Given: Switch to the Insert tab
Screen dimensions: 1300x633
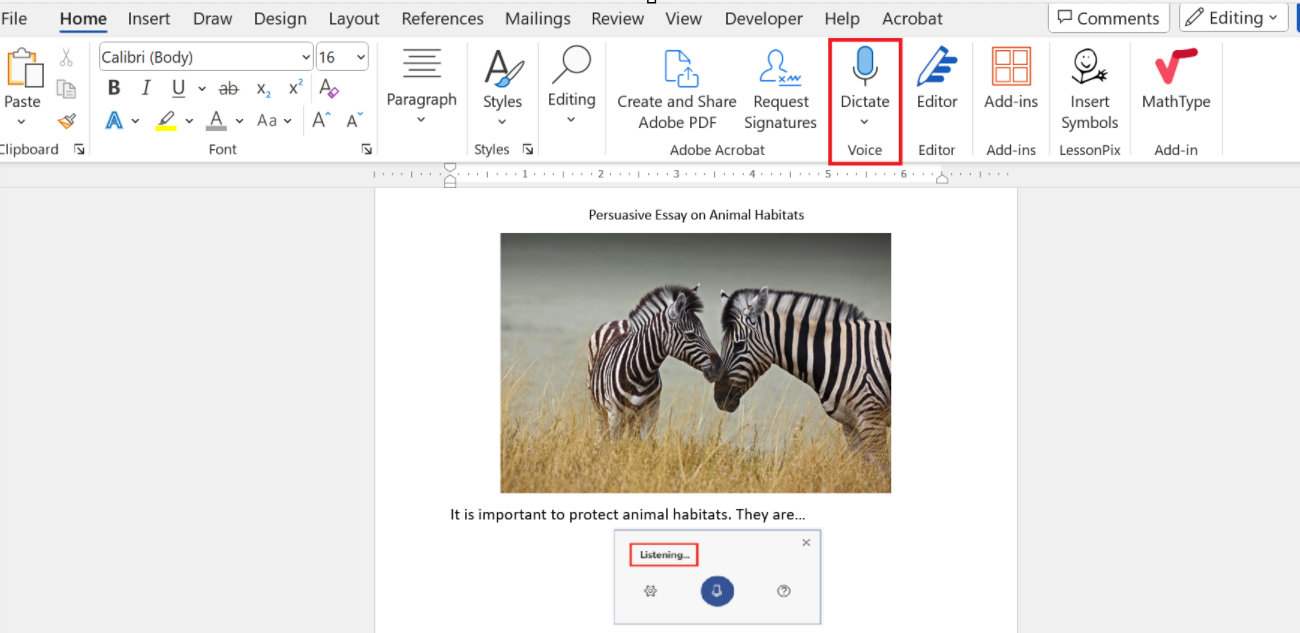Looking at the screenshot, I should click(x=149, y=18).
